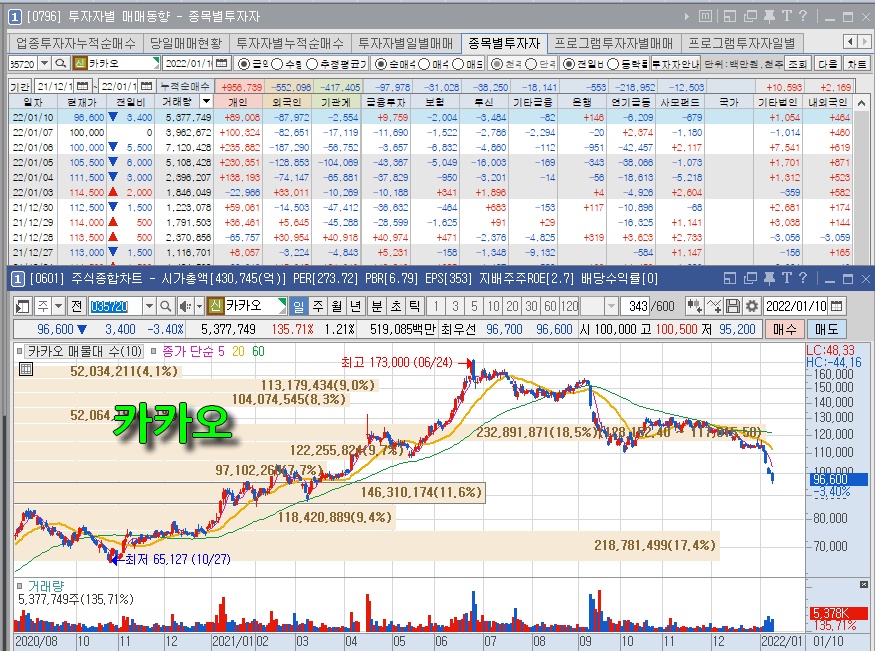Click the pop-out window icon in investor trend titlebar
This screenshot has width=875, height=651.
click(x=750, y=17)
